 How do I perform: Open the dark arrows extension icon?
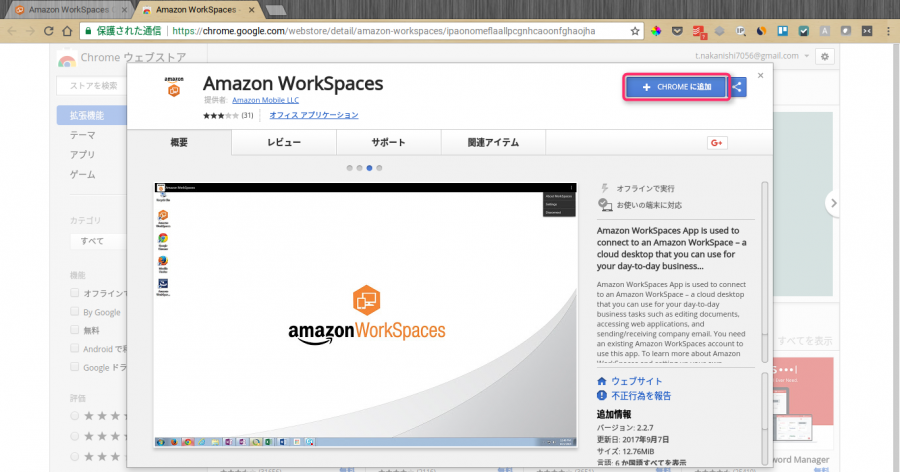pyautogui.click(x=867, y=31)
